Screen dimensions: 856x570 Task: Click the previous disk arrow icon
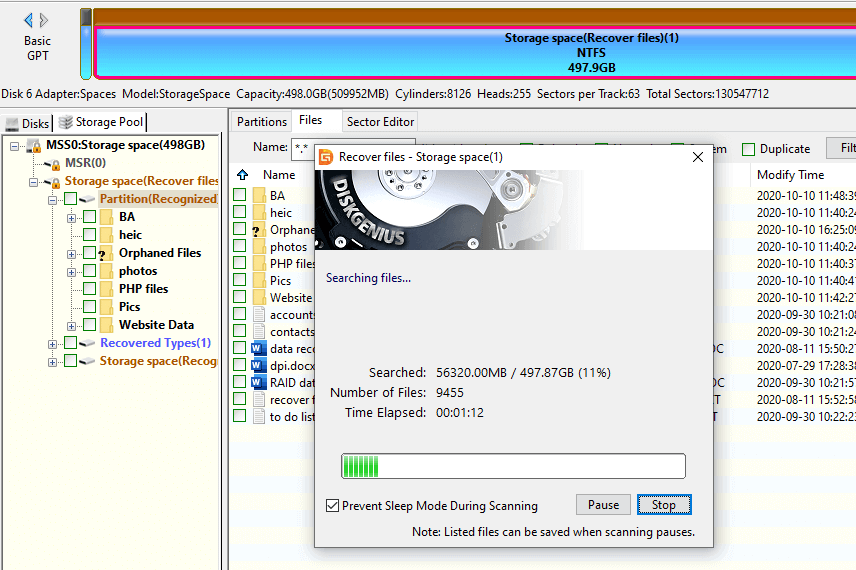[x=28, y=20]
